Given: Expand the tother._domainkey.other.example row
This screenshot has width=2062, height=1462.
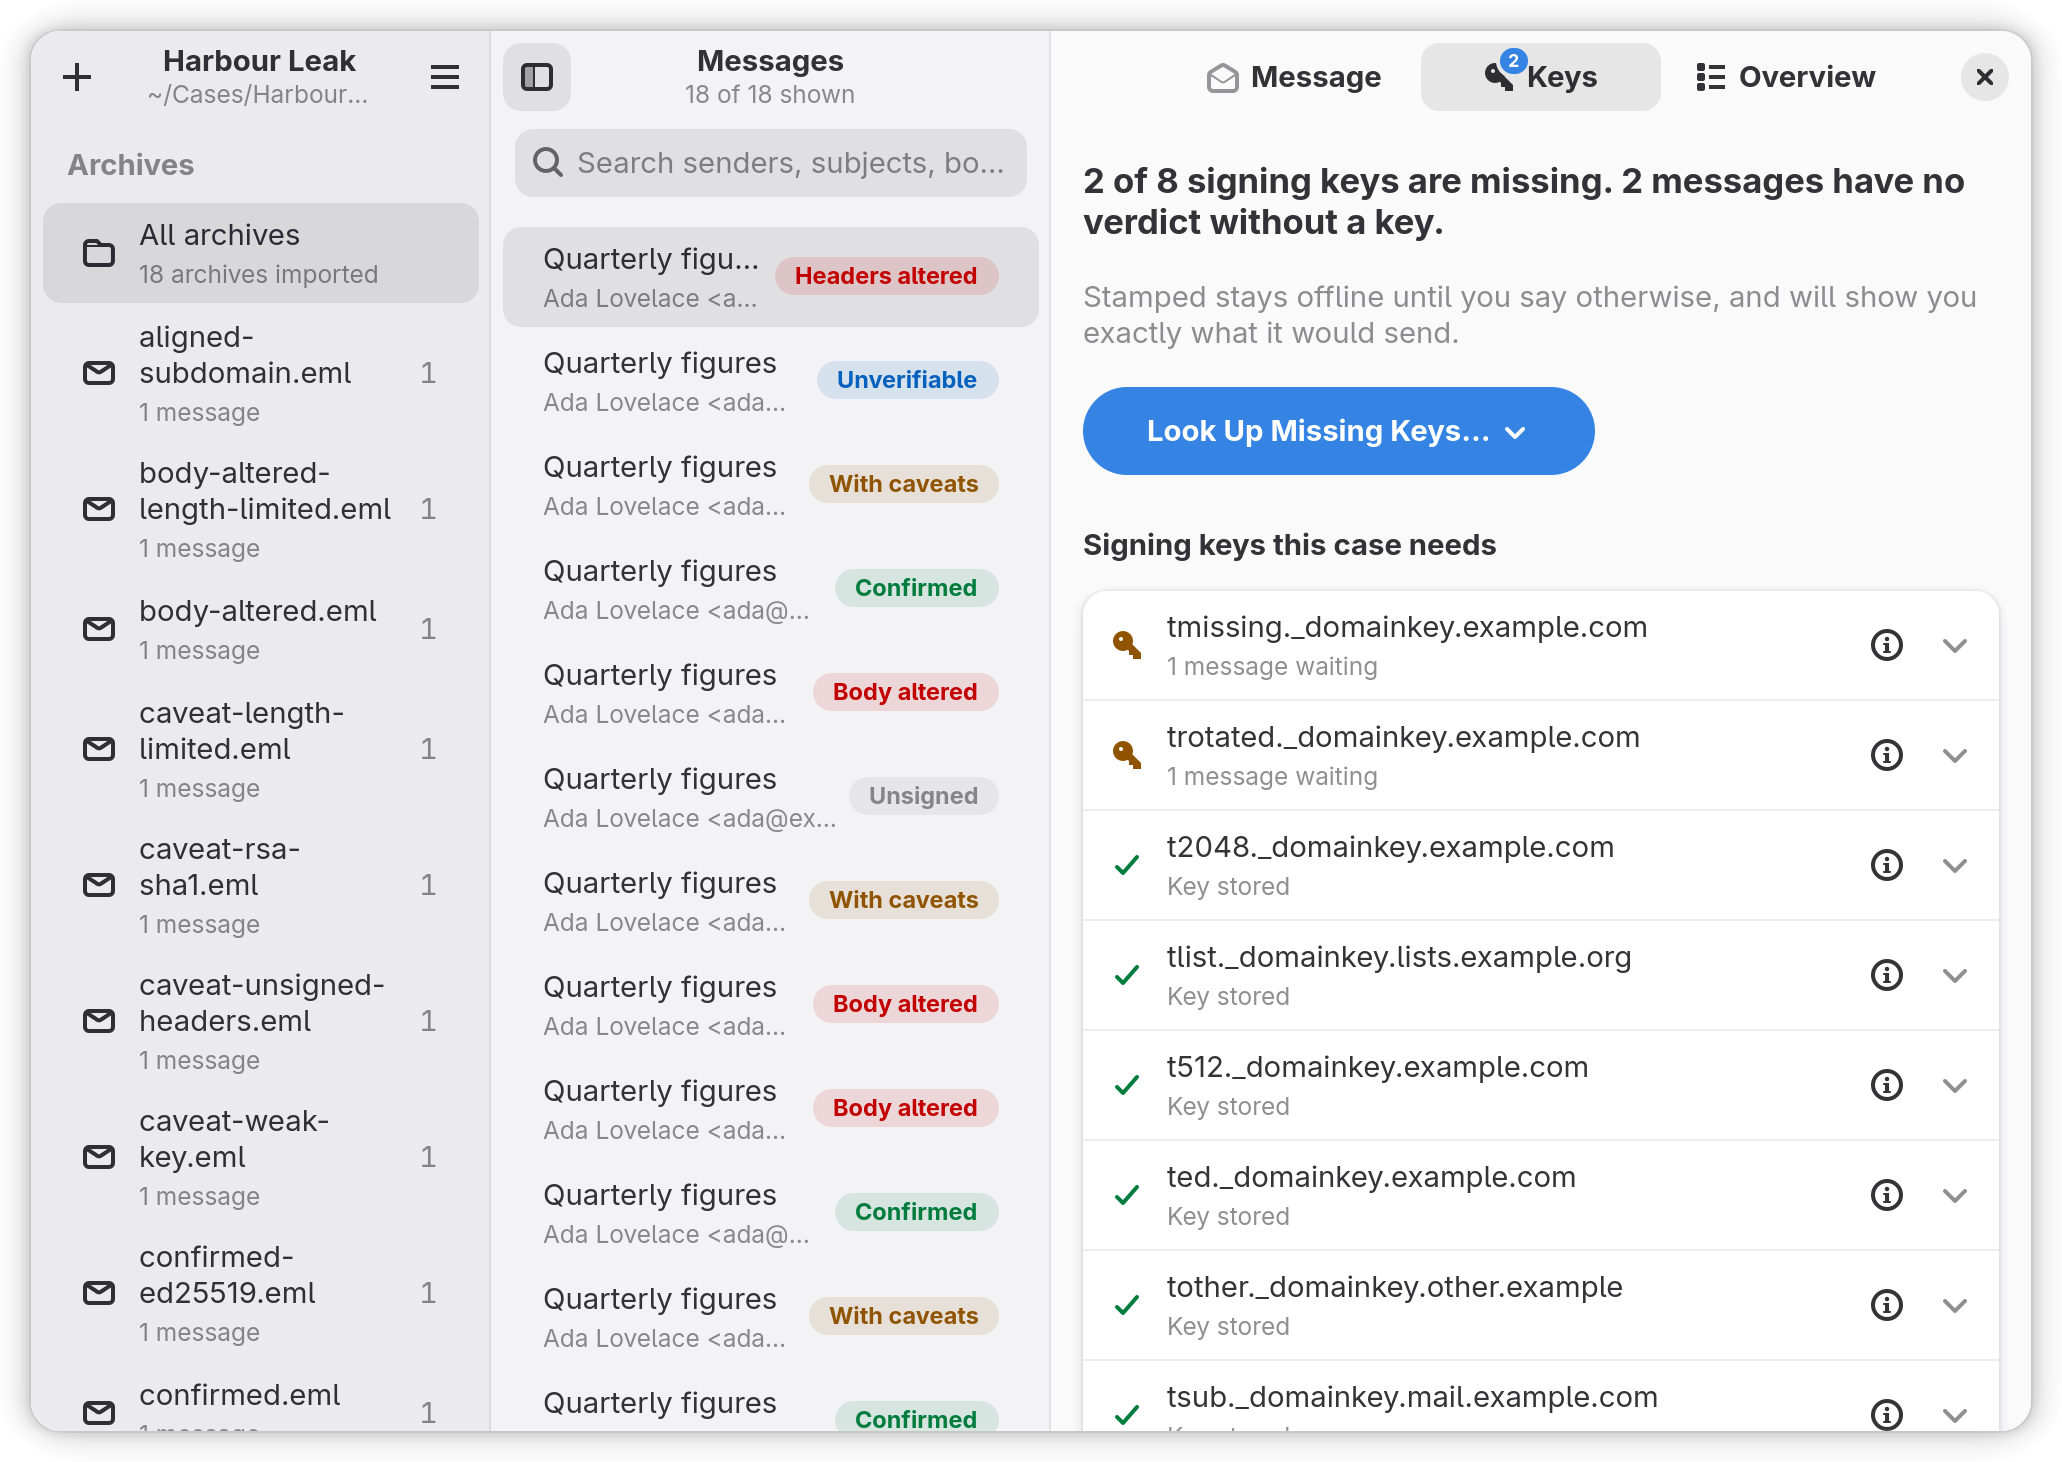Looking at the screenshot, I should coord(1955,1305).
